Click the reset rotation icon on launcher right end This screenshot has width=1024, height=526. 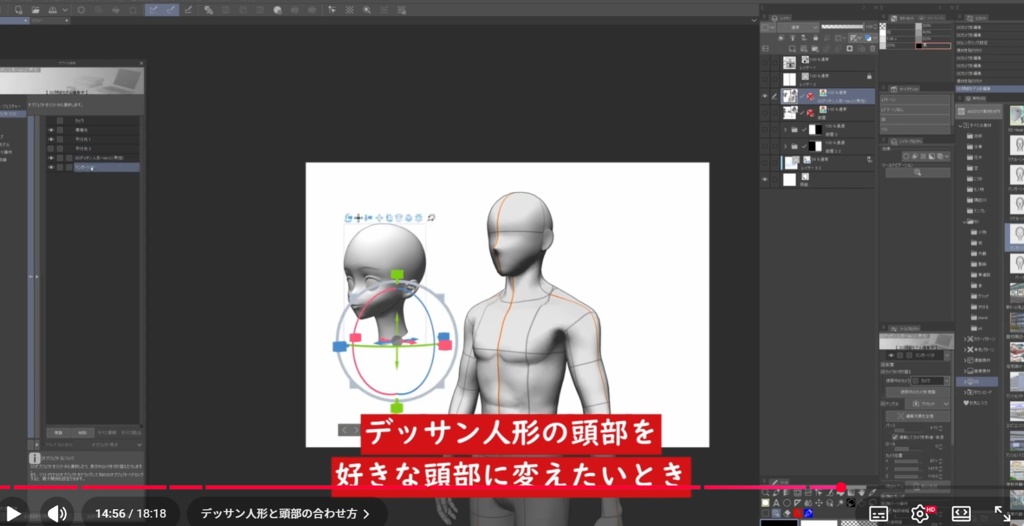tap(431, 218)
